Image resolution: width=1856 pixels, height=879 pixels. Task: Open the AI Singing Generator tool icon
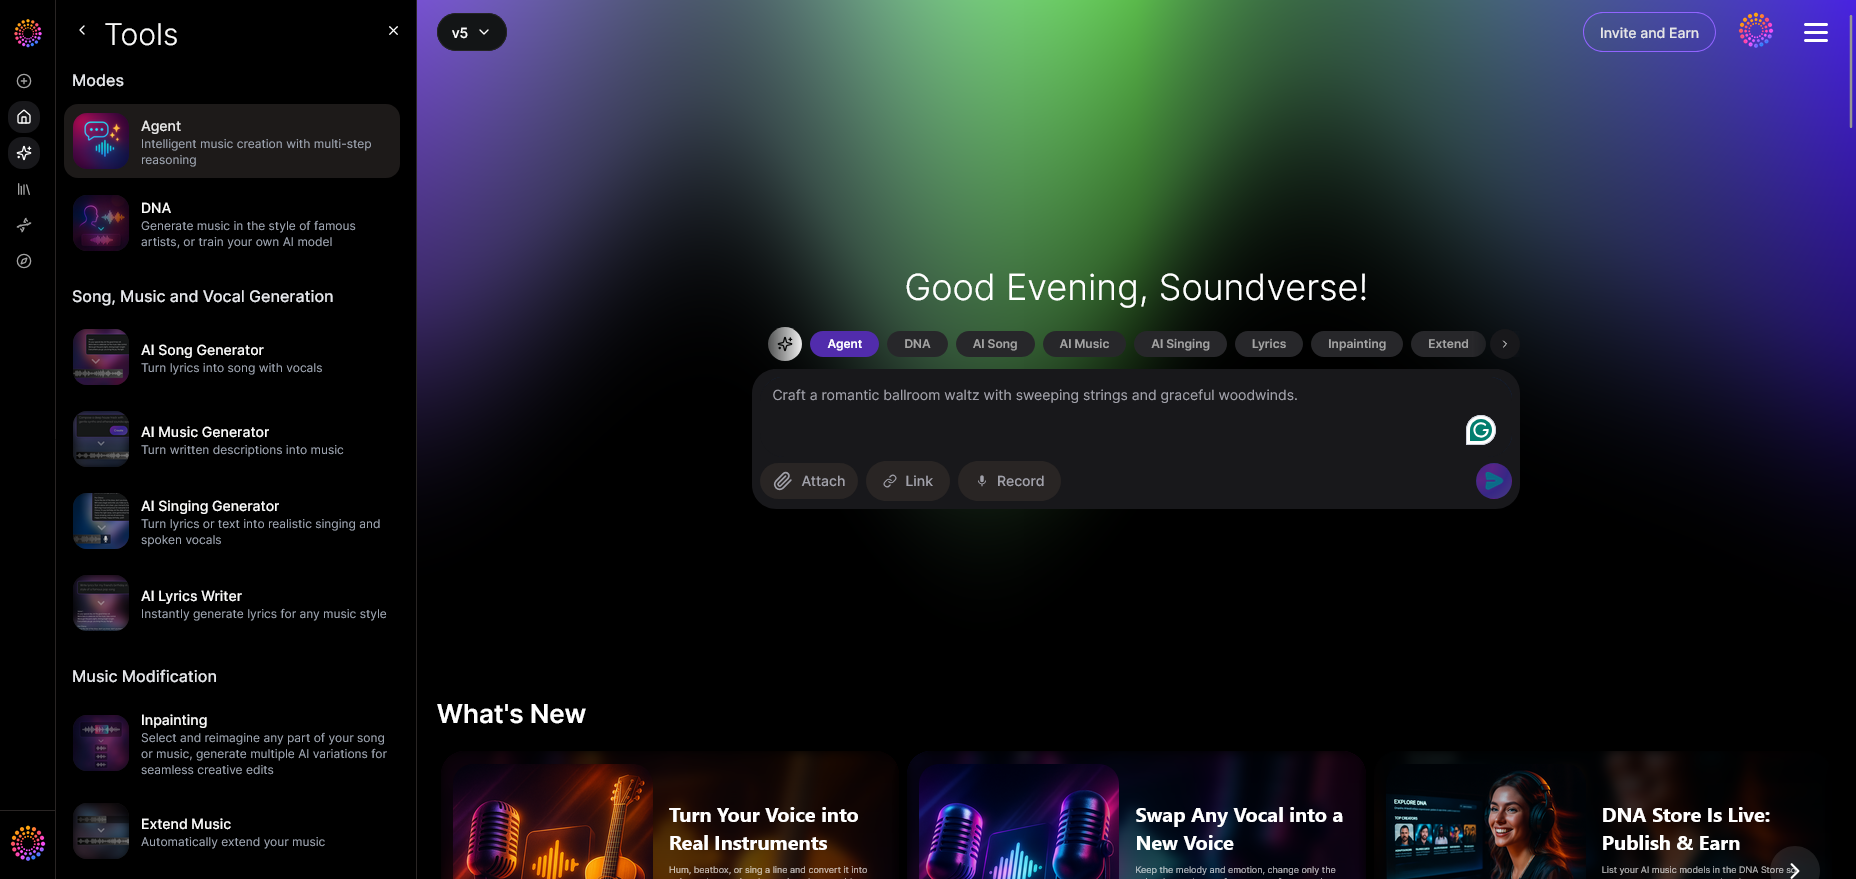[101, 521]
